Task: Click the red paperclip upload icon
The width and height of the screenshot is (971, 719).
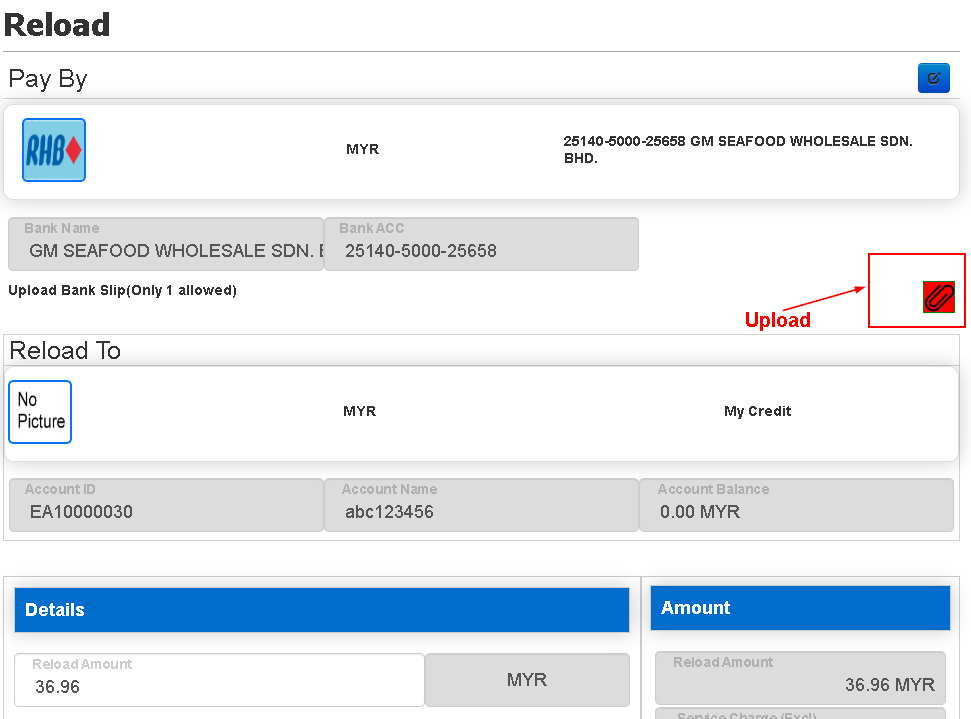Action: coord(938,297)
